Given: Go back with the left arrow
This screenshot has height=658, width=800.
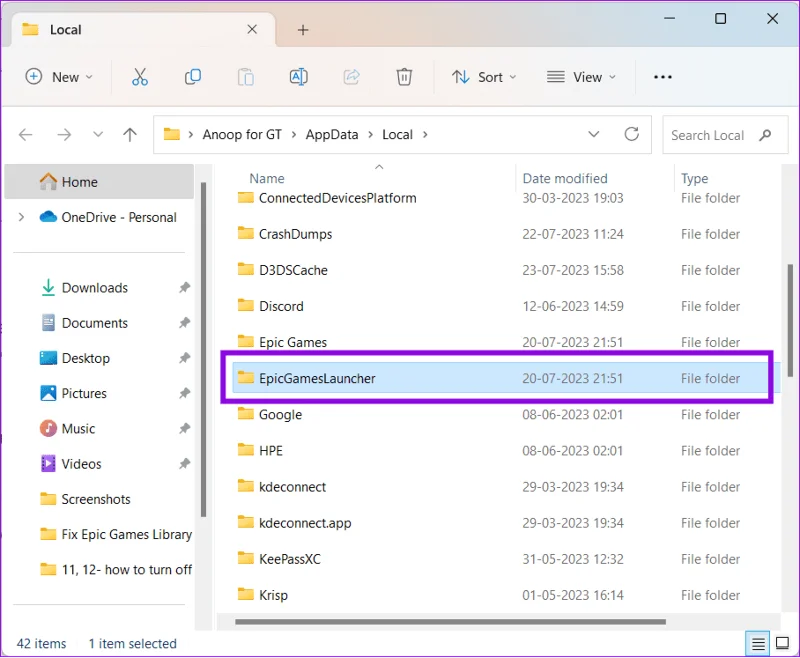Looking at the screenshot, I should 26,135.
